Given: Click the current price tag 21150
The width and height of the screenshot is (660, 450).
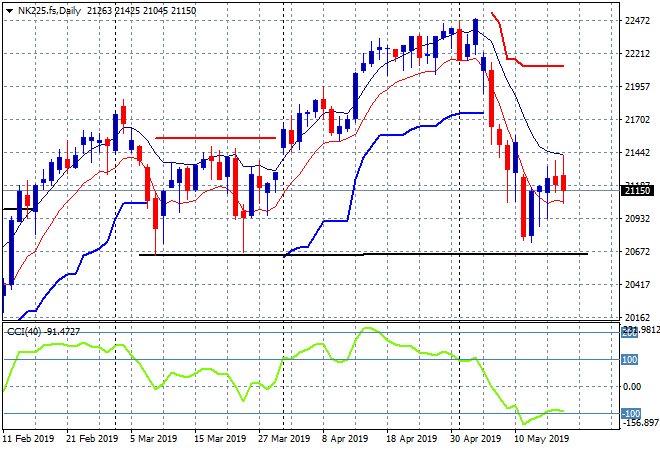Looking at the screenshot, I should tap(637, 191).
